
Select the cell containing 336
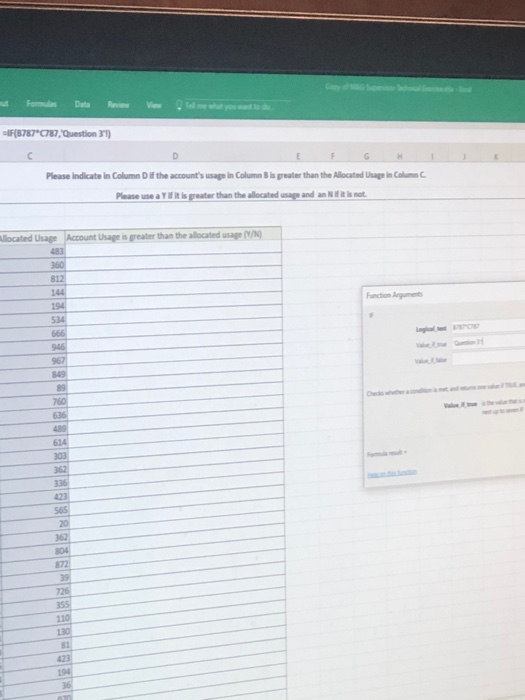32,483
